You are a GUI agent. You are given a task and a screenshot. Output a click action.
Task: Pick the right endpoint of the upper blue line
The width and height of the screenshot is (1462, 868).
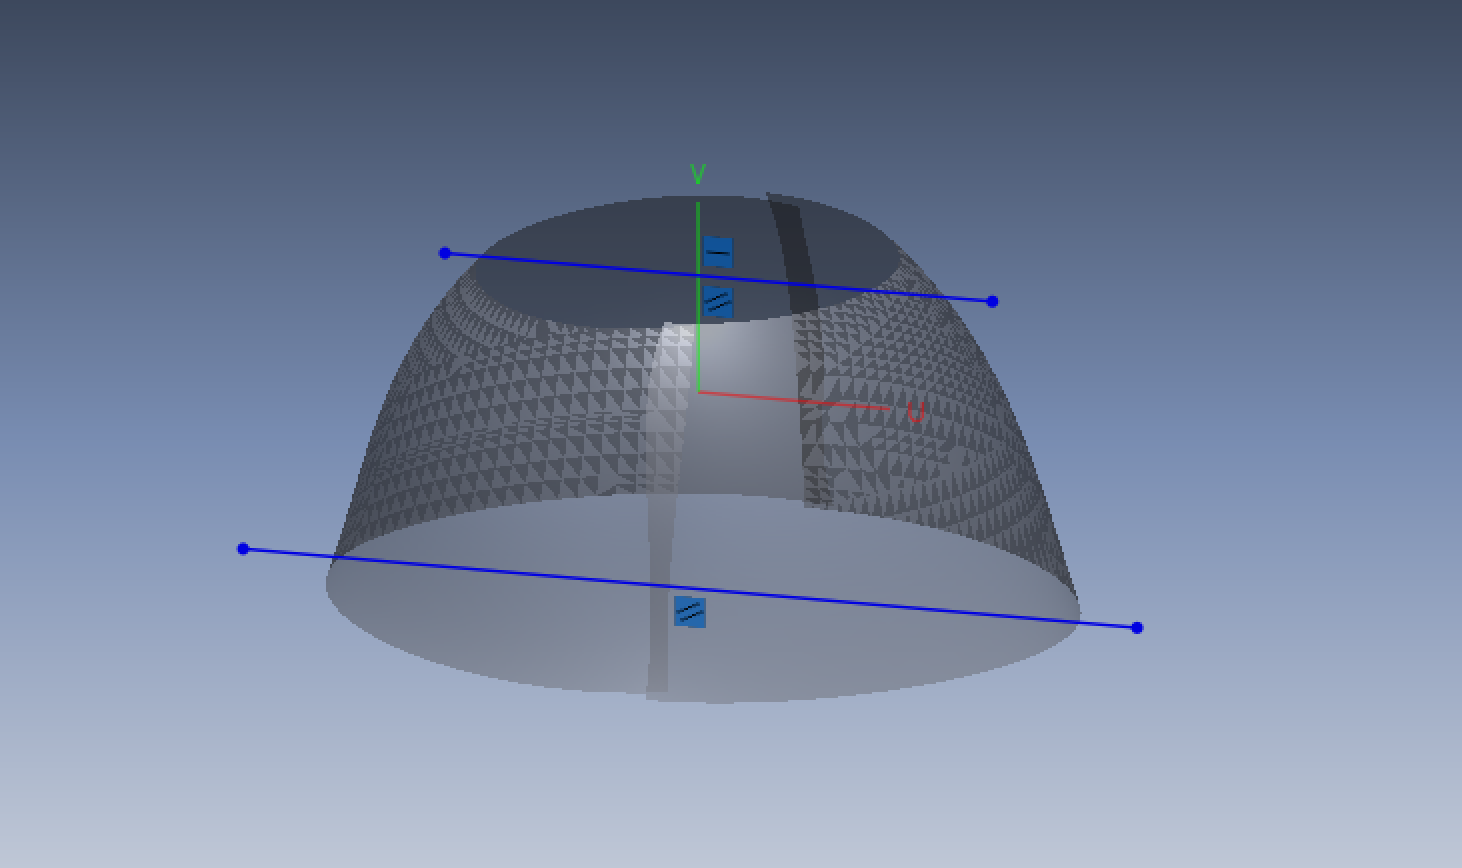[992, 301]
